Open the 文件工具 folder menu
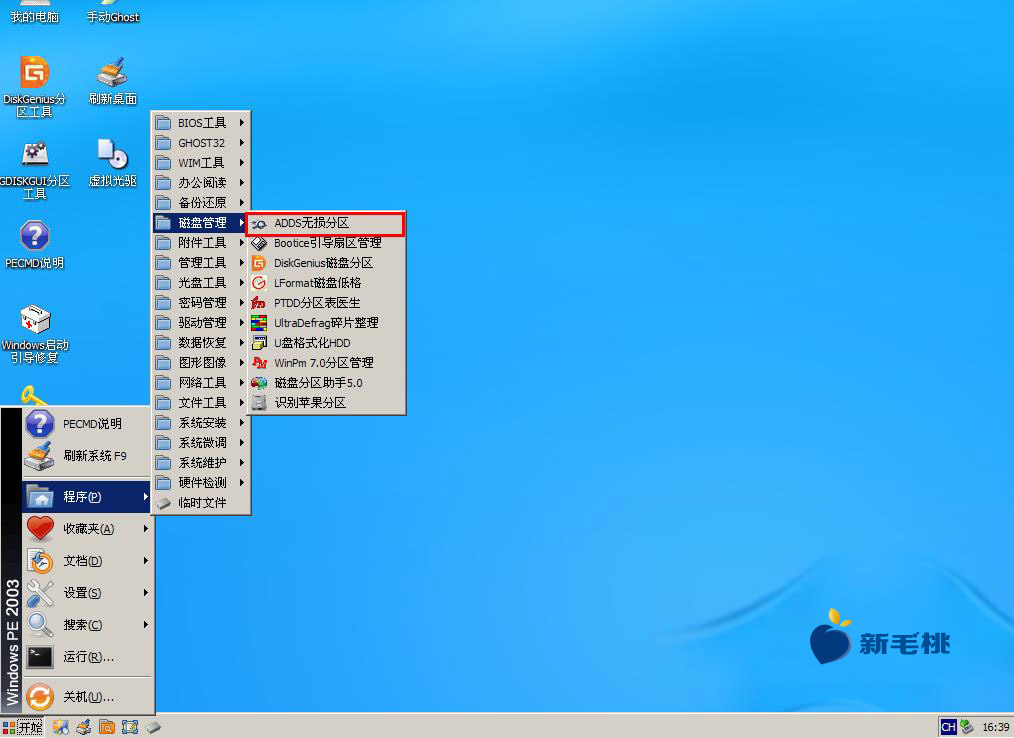 click(201, 403)
